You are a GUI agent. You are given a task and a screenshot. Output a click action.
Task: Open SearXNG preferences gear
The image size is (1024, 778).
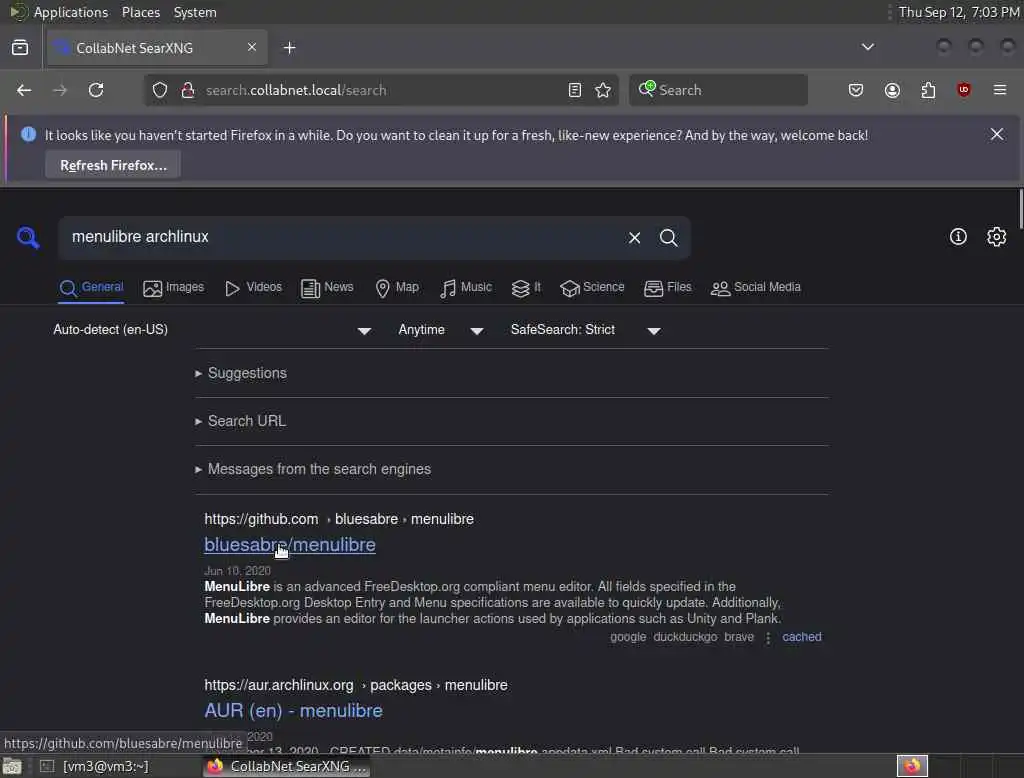(997, 236)
